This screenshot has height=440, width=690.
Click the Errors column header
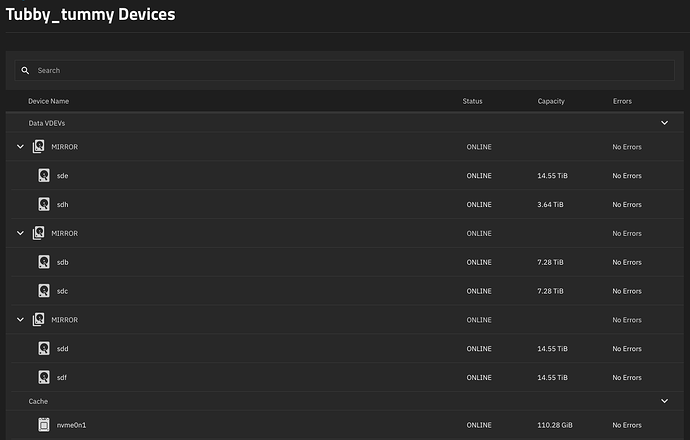tap(622, 101)
